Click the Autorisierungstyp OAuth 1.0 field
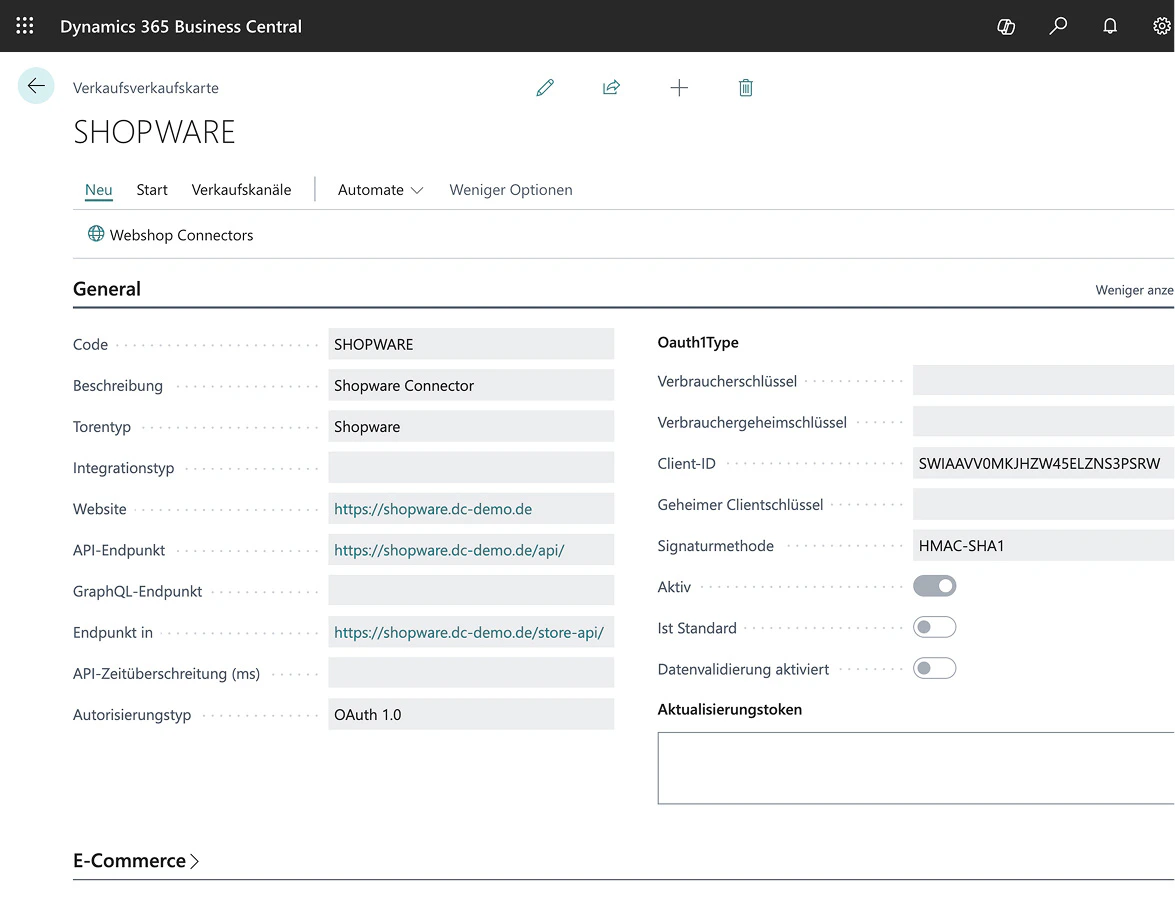1175x903 pixels. point(471,714)
